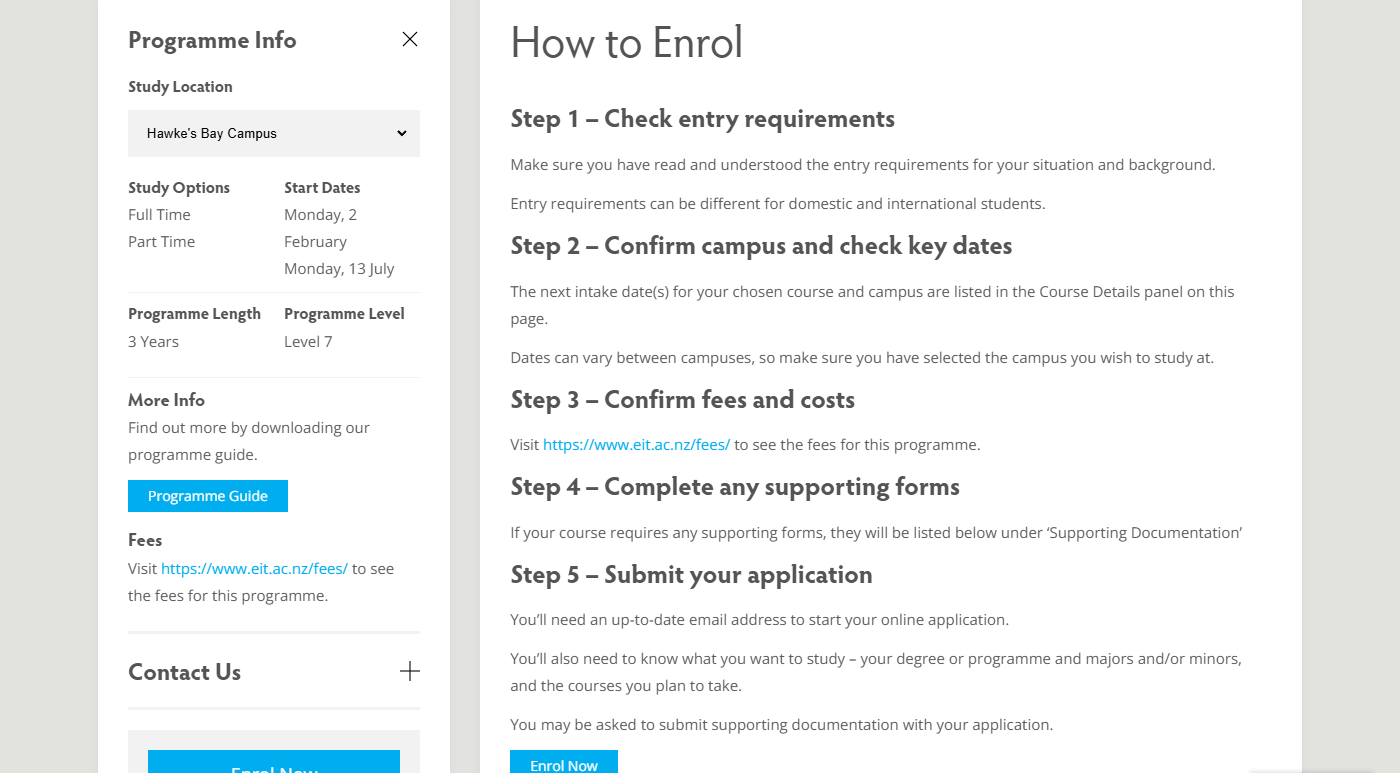The image size is (1400, 773).
Task: Select the How to Enrol title
Action: click(627, 43)
